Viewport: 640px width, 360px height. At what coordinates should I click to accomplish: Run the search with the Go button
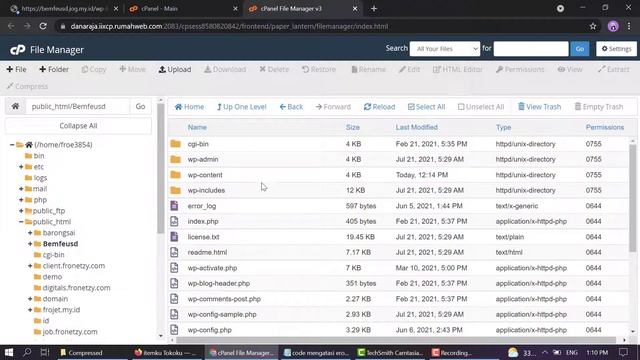point(580,49)
